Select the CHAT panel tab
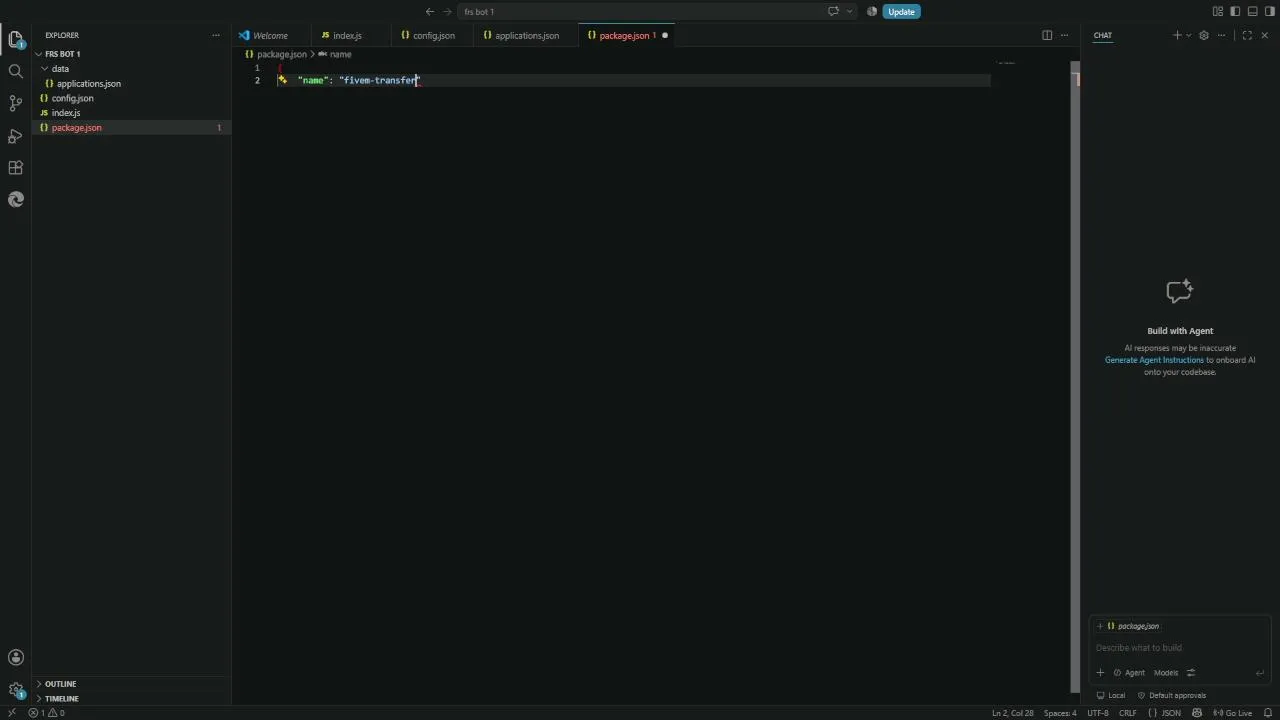 (x=1102, y=35)
